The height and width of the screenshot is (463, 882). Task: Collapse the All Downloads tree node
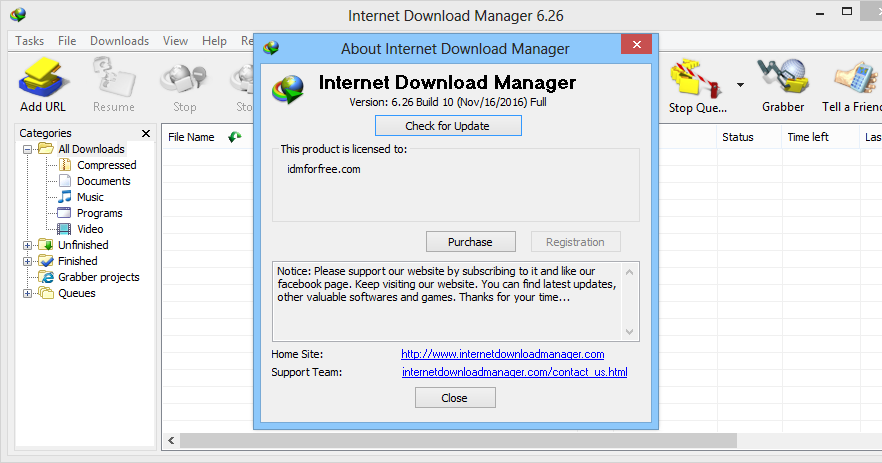[x=27, y=150]
